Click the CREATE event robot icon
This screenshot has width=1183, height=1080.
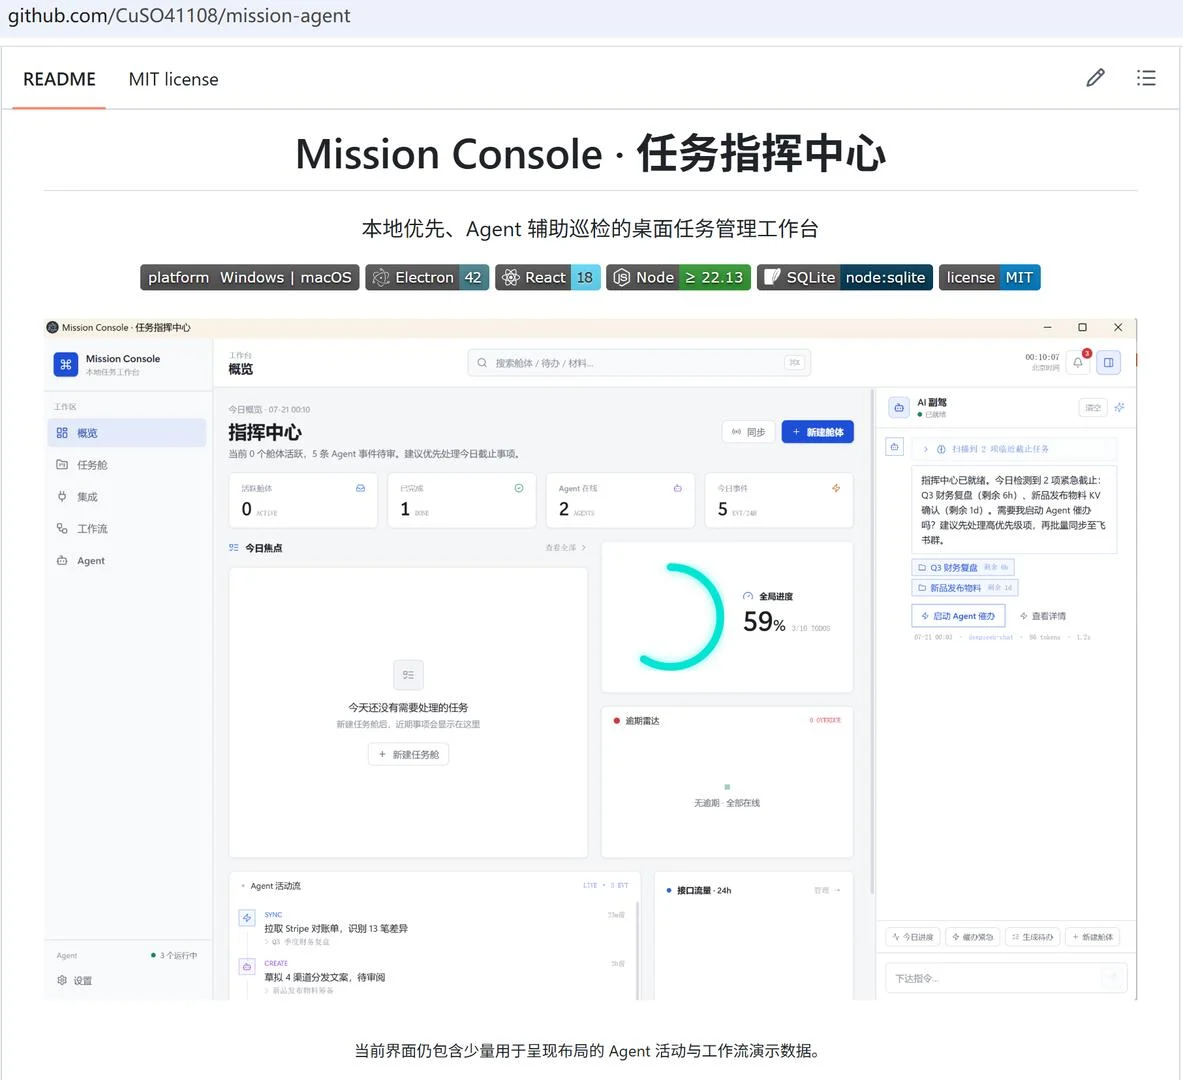[x=247, y=966]
